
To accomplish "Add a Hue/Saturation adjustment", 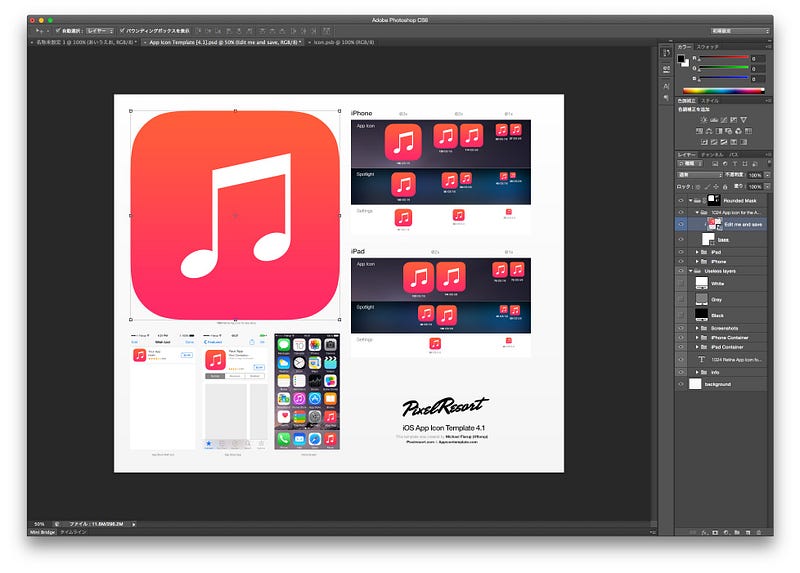I will click(x=699, y=131).
